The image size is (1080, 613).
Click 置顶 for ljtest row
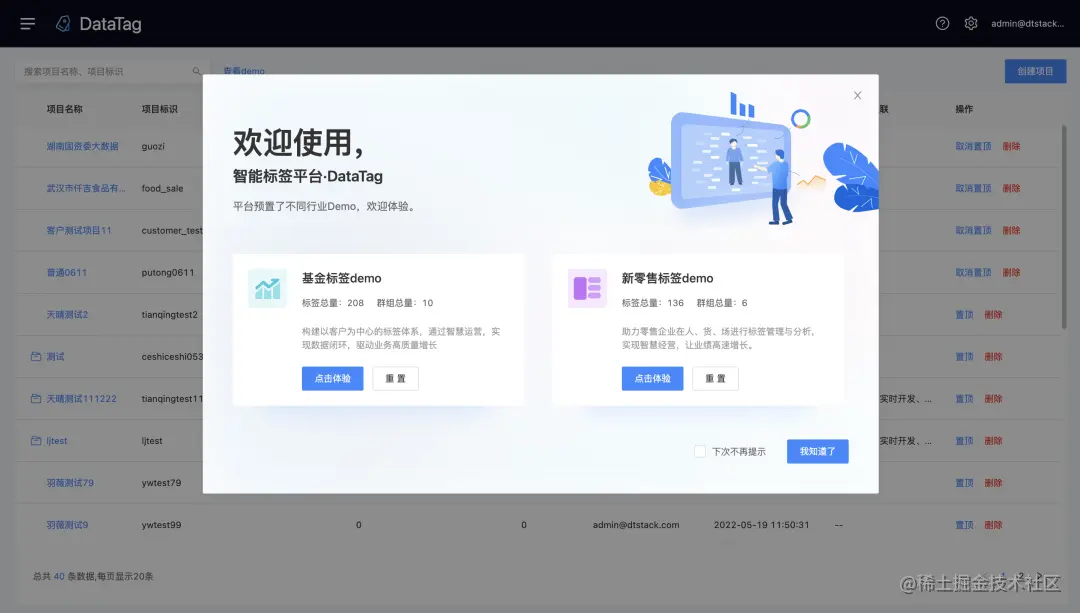coord(964,441)
